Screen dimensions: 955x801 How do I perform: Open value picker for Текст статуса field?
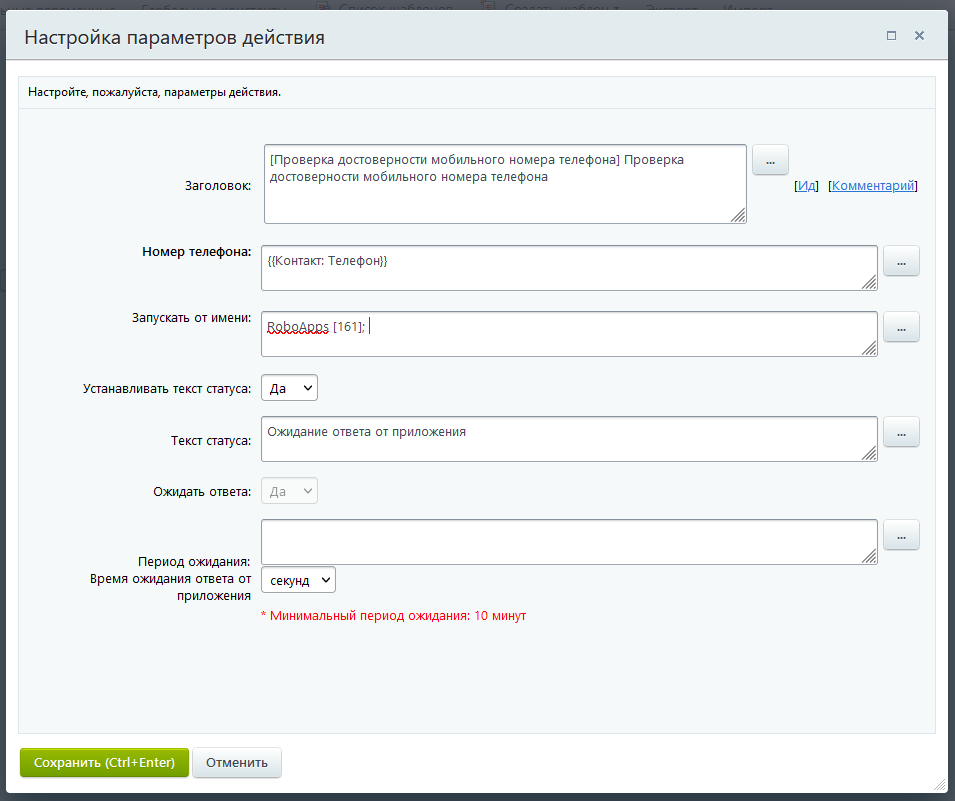pyautogui.click(x=901, y=432)
